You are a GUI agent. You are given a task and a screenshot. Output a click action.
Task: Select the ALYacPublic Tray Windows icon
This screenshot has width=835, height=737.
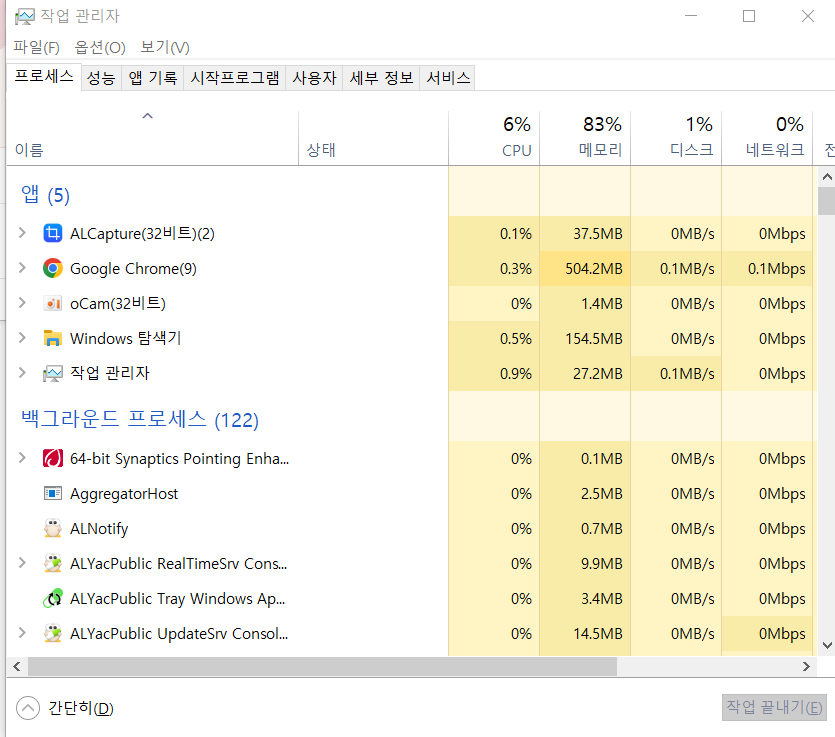click(x=52, y=599)
